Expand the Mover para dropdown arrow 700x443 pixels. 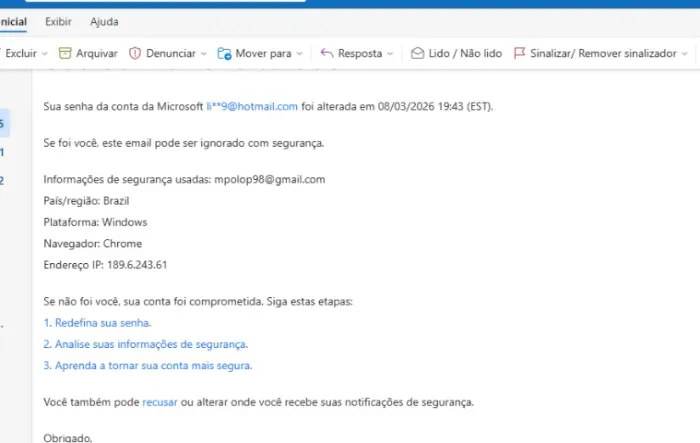pyautogui.click(x=300, y=54)
